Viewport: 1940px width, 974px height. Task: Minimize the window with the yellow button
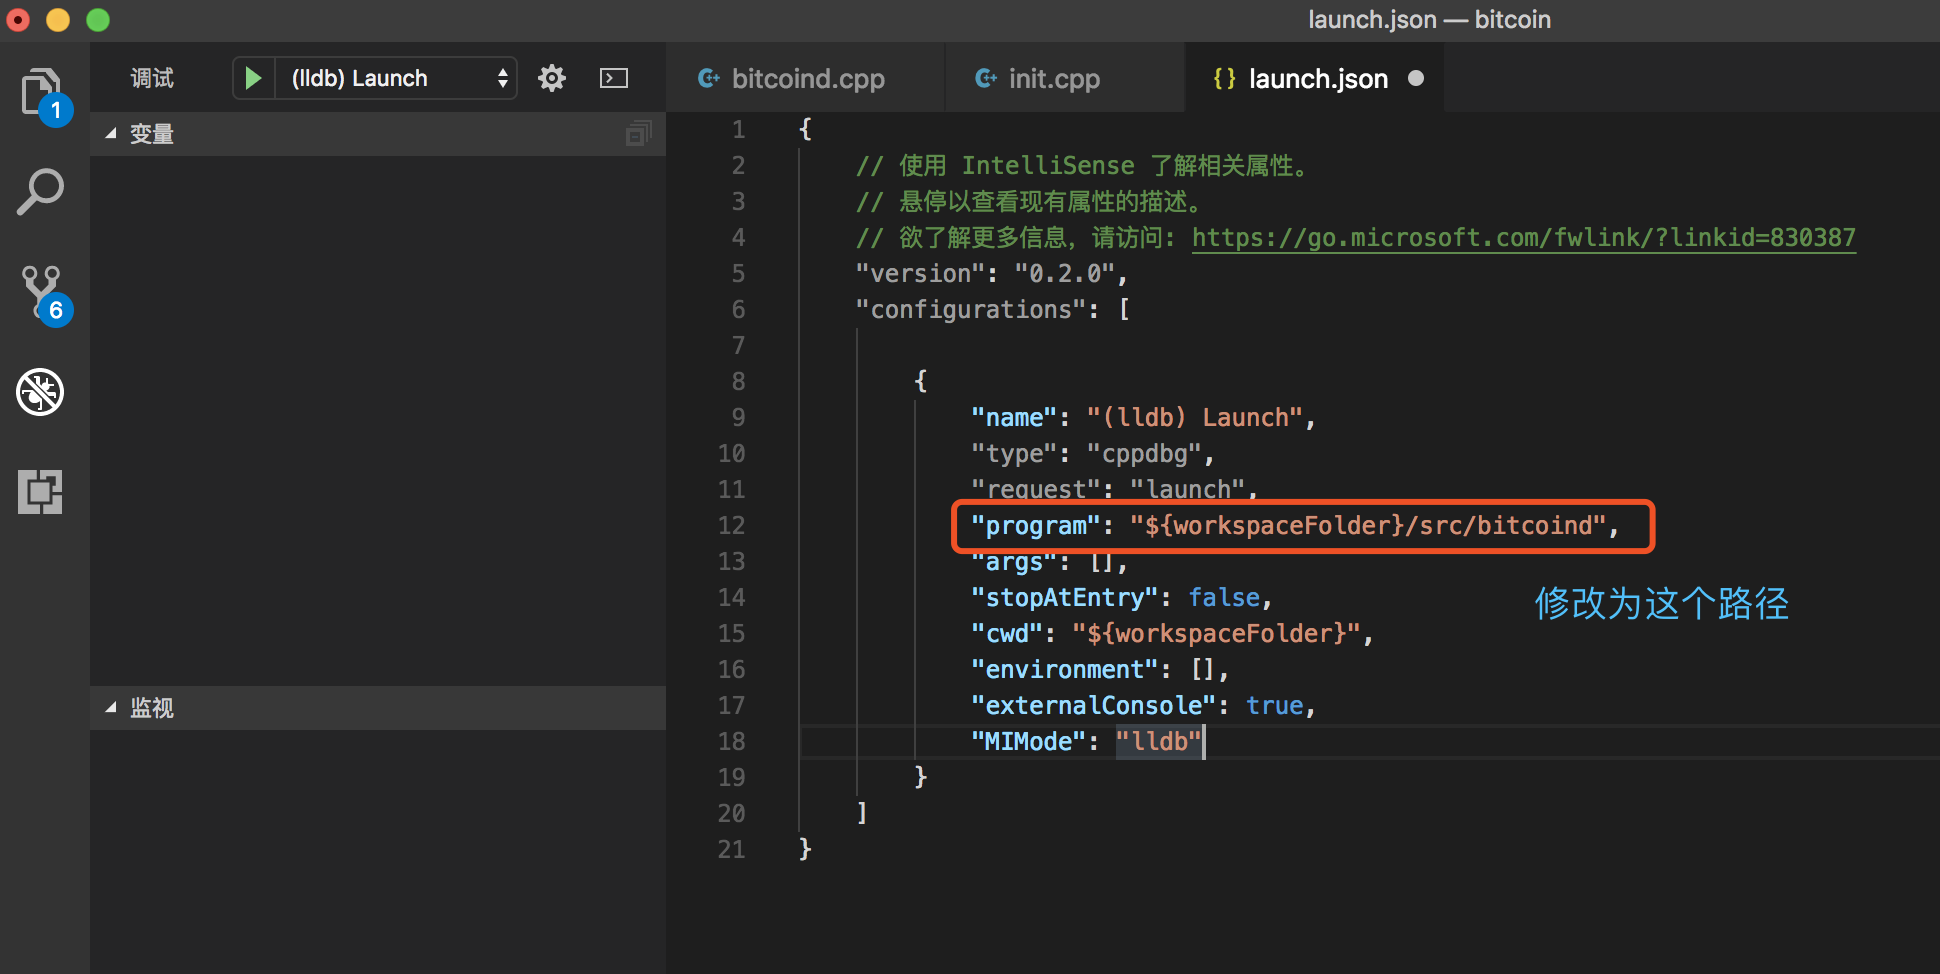click(58, 19)
